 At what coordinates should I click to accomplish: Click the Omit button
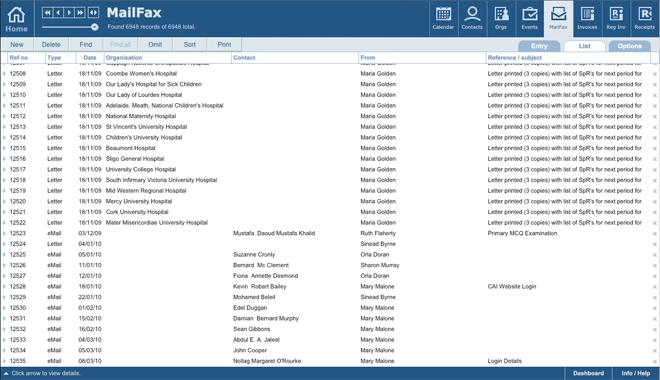tap(155, 45)
